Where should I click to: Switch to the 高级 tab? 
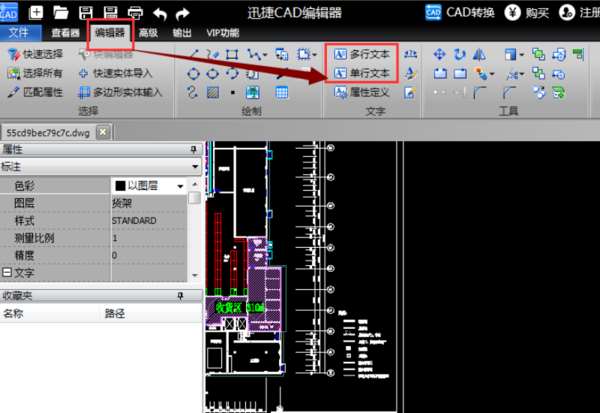(x=148, y=33)
